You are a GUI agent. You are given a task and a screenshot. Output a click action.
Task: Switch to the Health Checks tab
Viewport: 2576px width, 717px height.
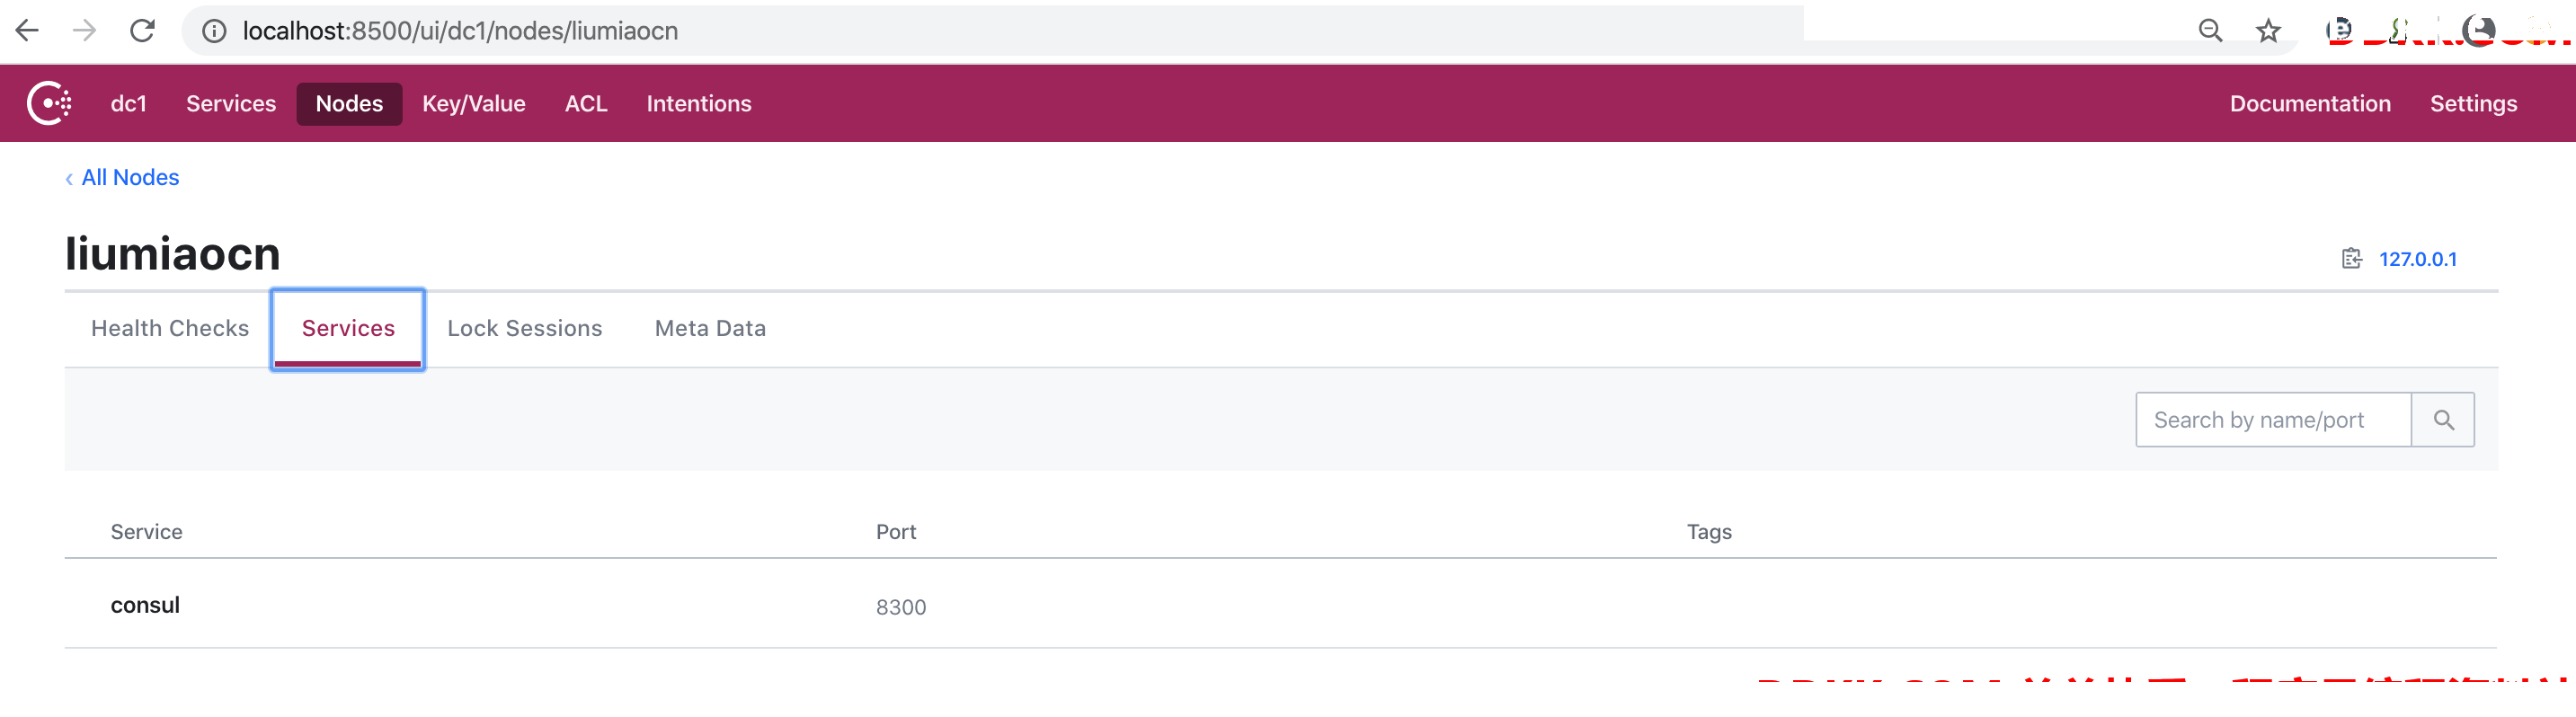click(170, 328)
